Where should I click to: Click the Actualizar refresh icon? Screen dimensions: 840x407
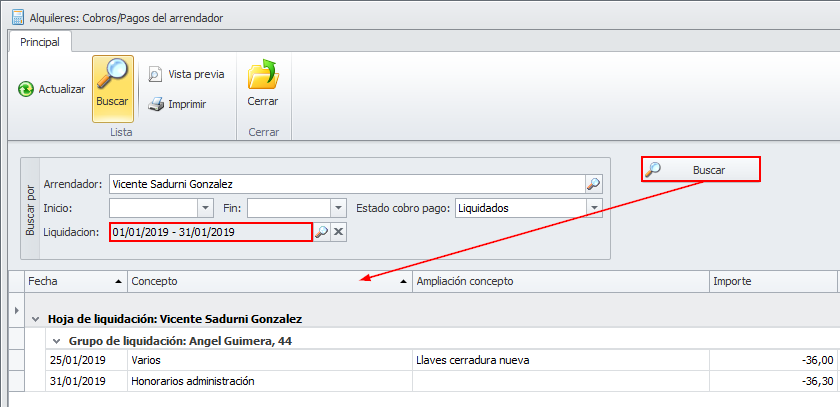point(25,89)
